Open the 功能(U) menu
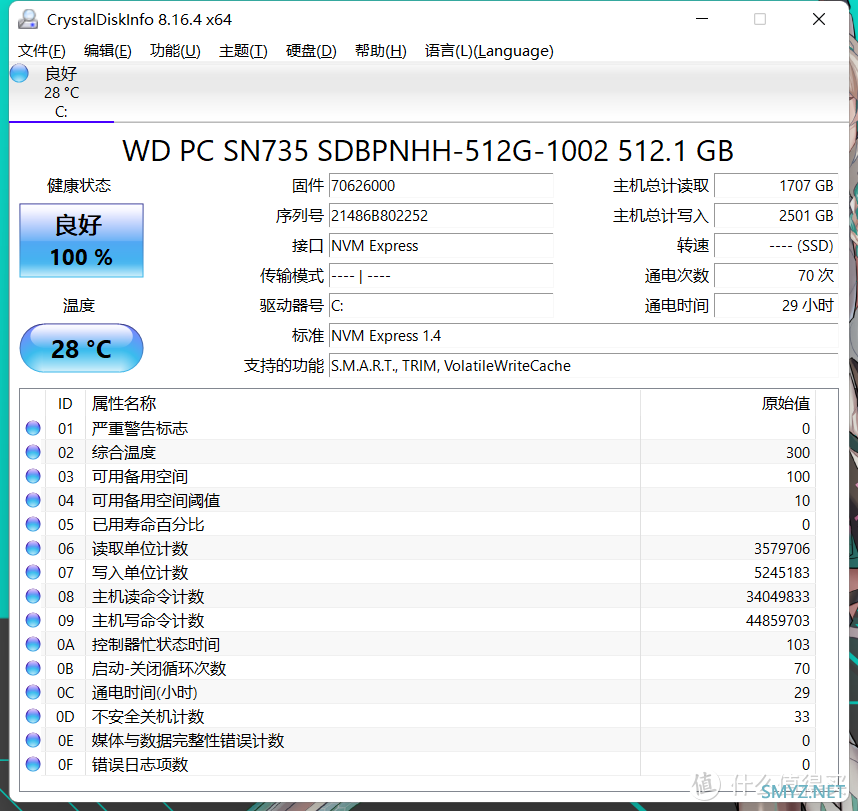 point(175,51)
